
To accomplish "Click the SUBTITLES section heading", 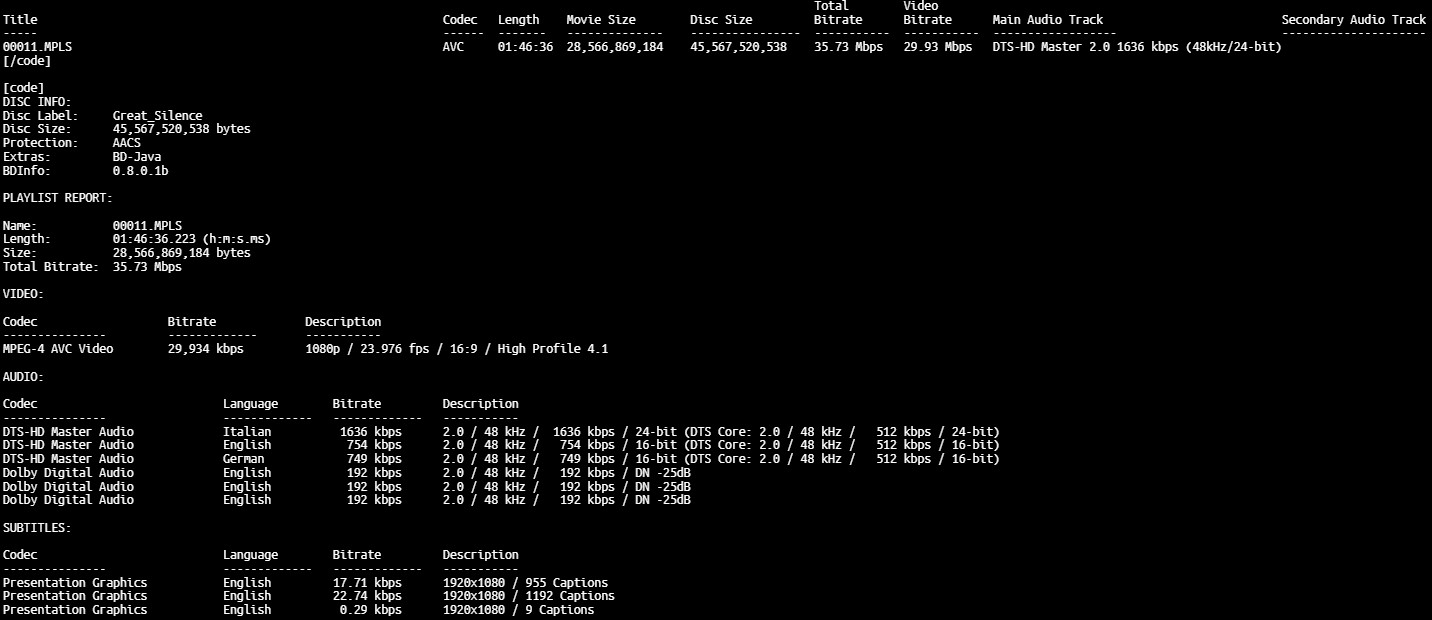I will (37, 527).
